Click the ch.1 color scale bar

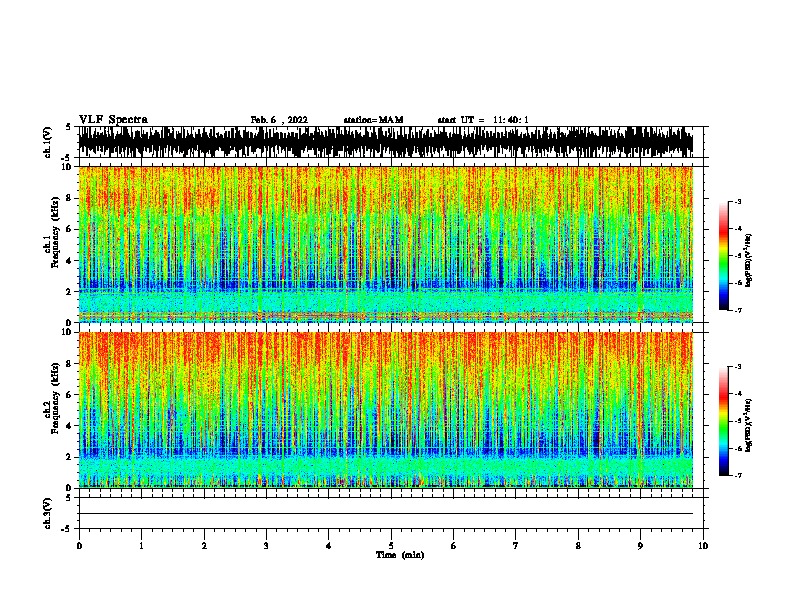724,256
